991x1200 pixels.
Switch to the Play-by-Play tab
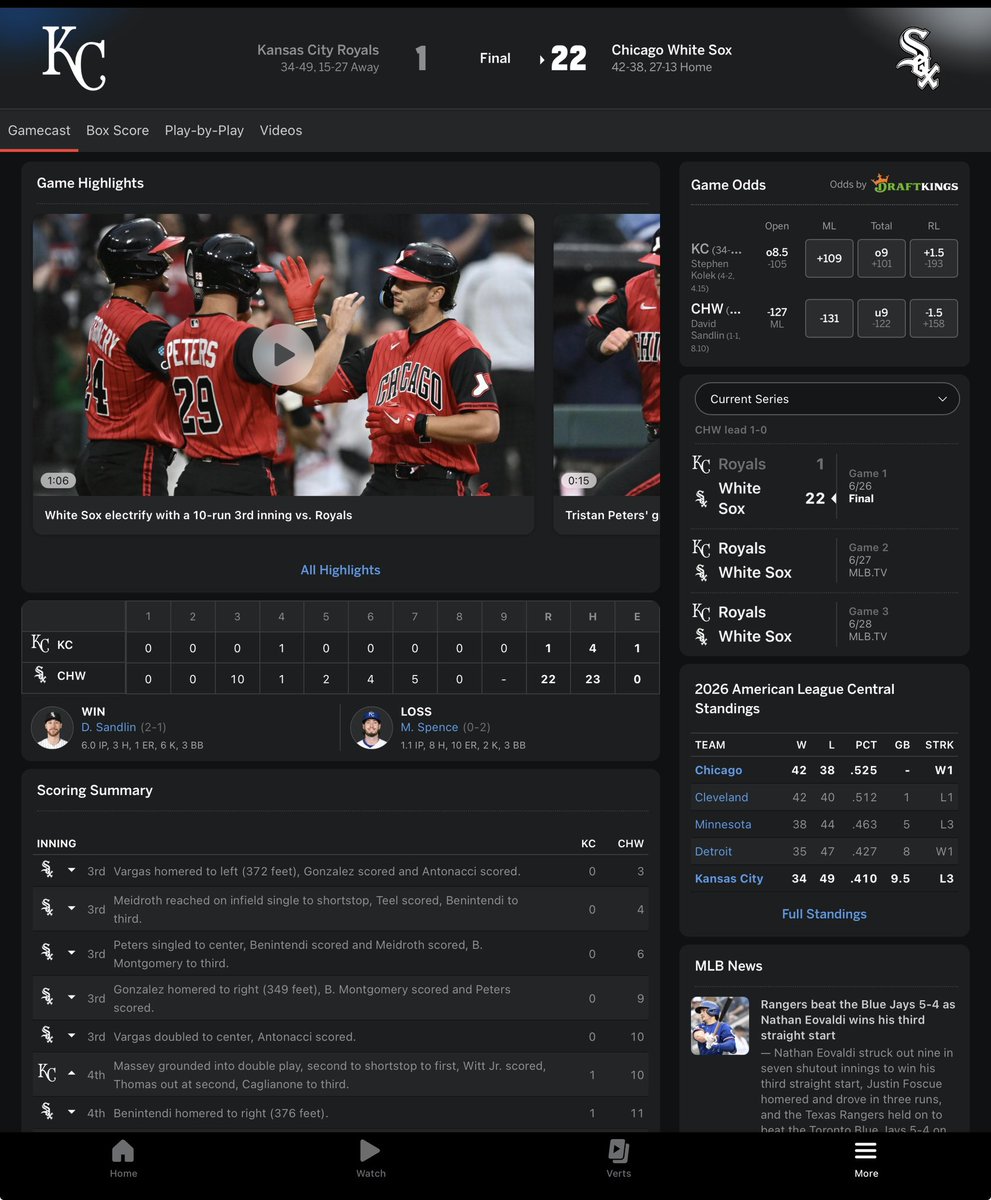(204, 130)
